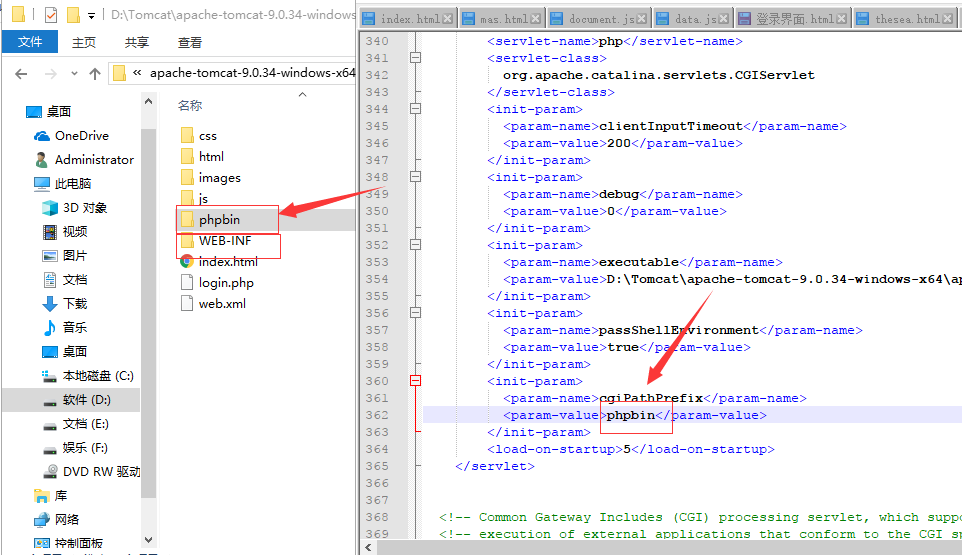Close the index.html editor tab
962x555 pixels.
click(x=447, y=19)
